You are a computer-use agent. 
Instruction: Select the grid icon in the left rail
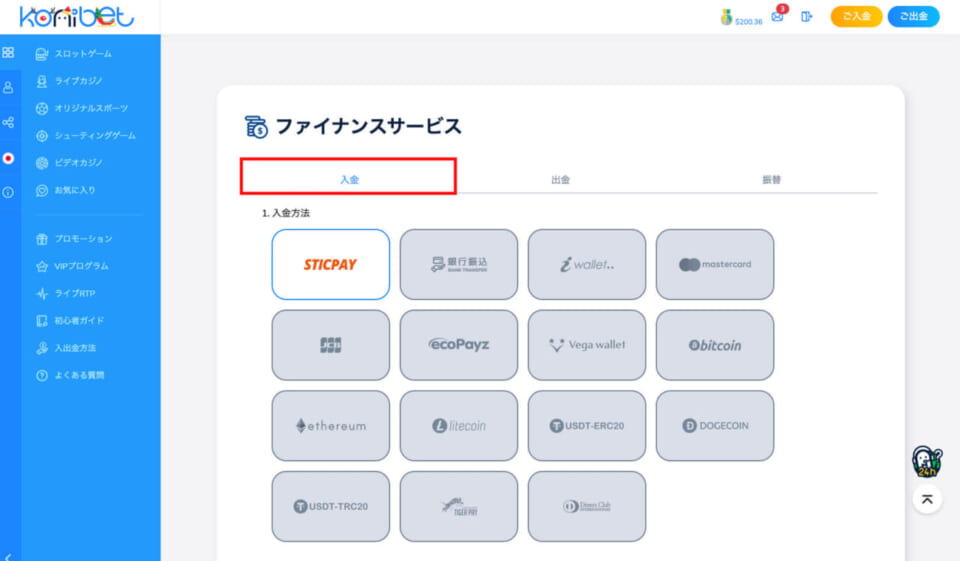[8, 53]
